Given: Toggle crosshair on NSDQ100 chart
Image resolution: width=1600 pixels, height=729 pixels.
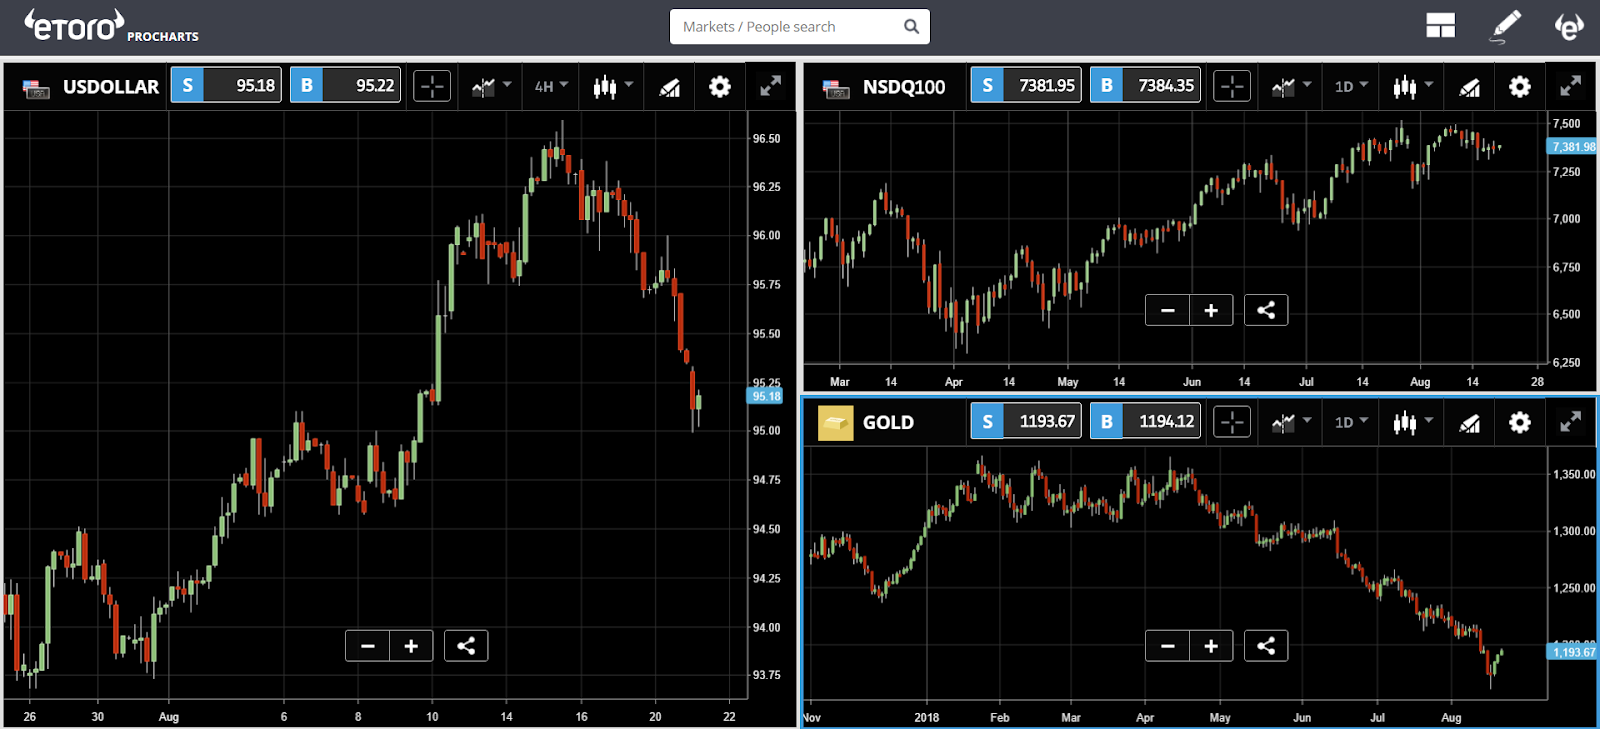Looking at the screenshot, I should click(1232, 87).
